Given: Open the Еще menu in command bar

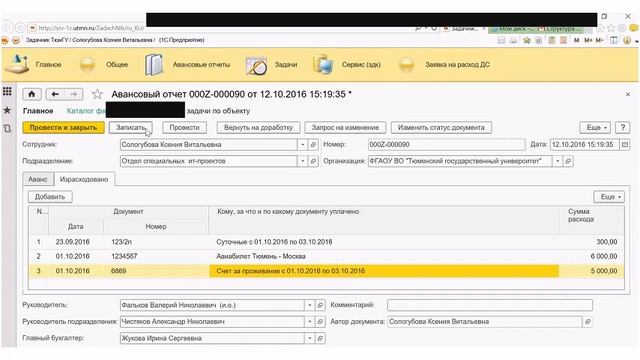Looking at the screenshot, I should click(x=595, y=127).
